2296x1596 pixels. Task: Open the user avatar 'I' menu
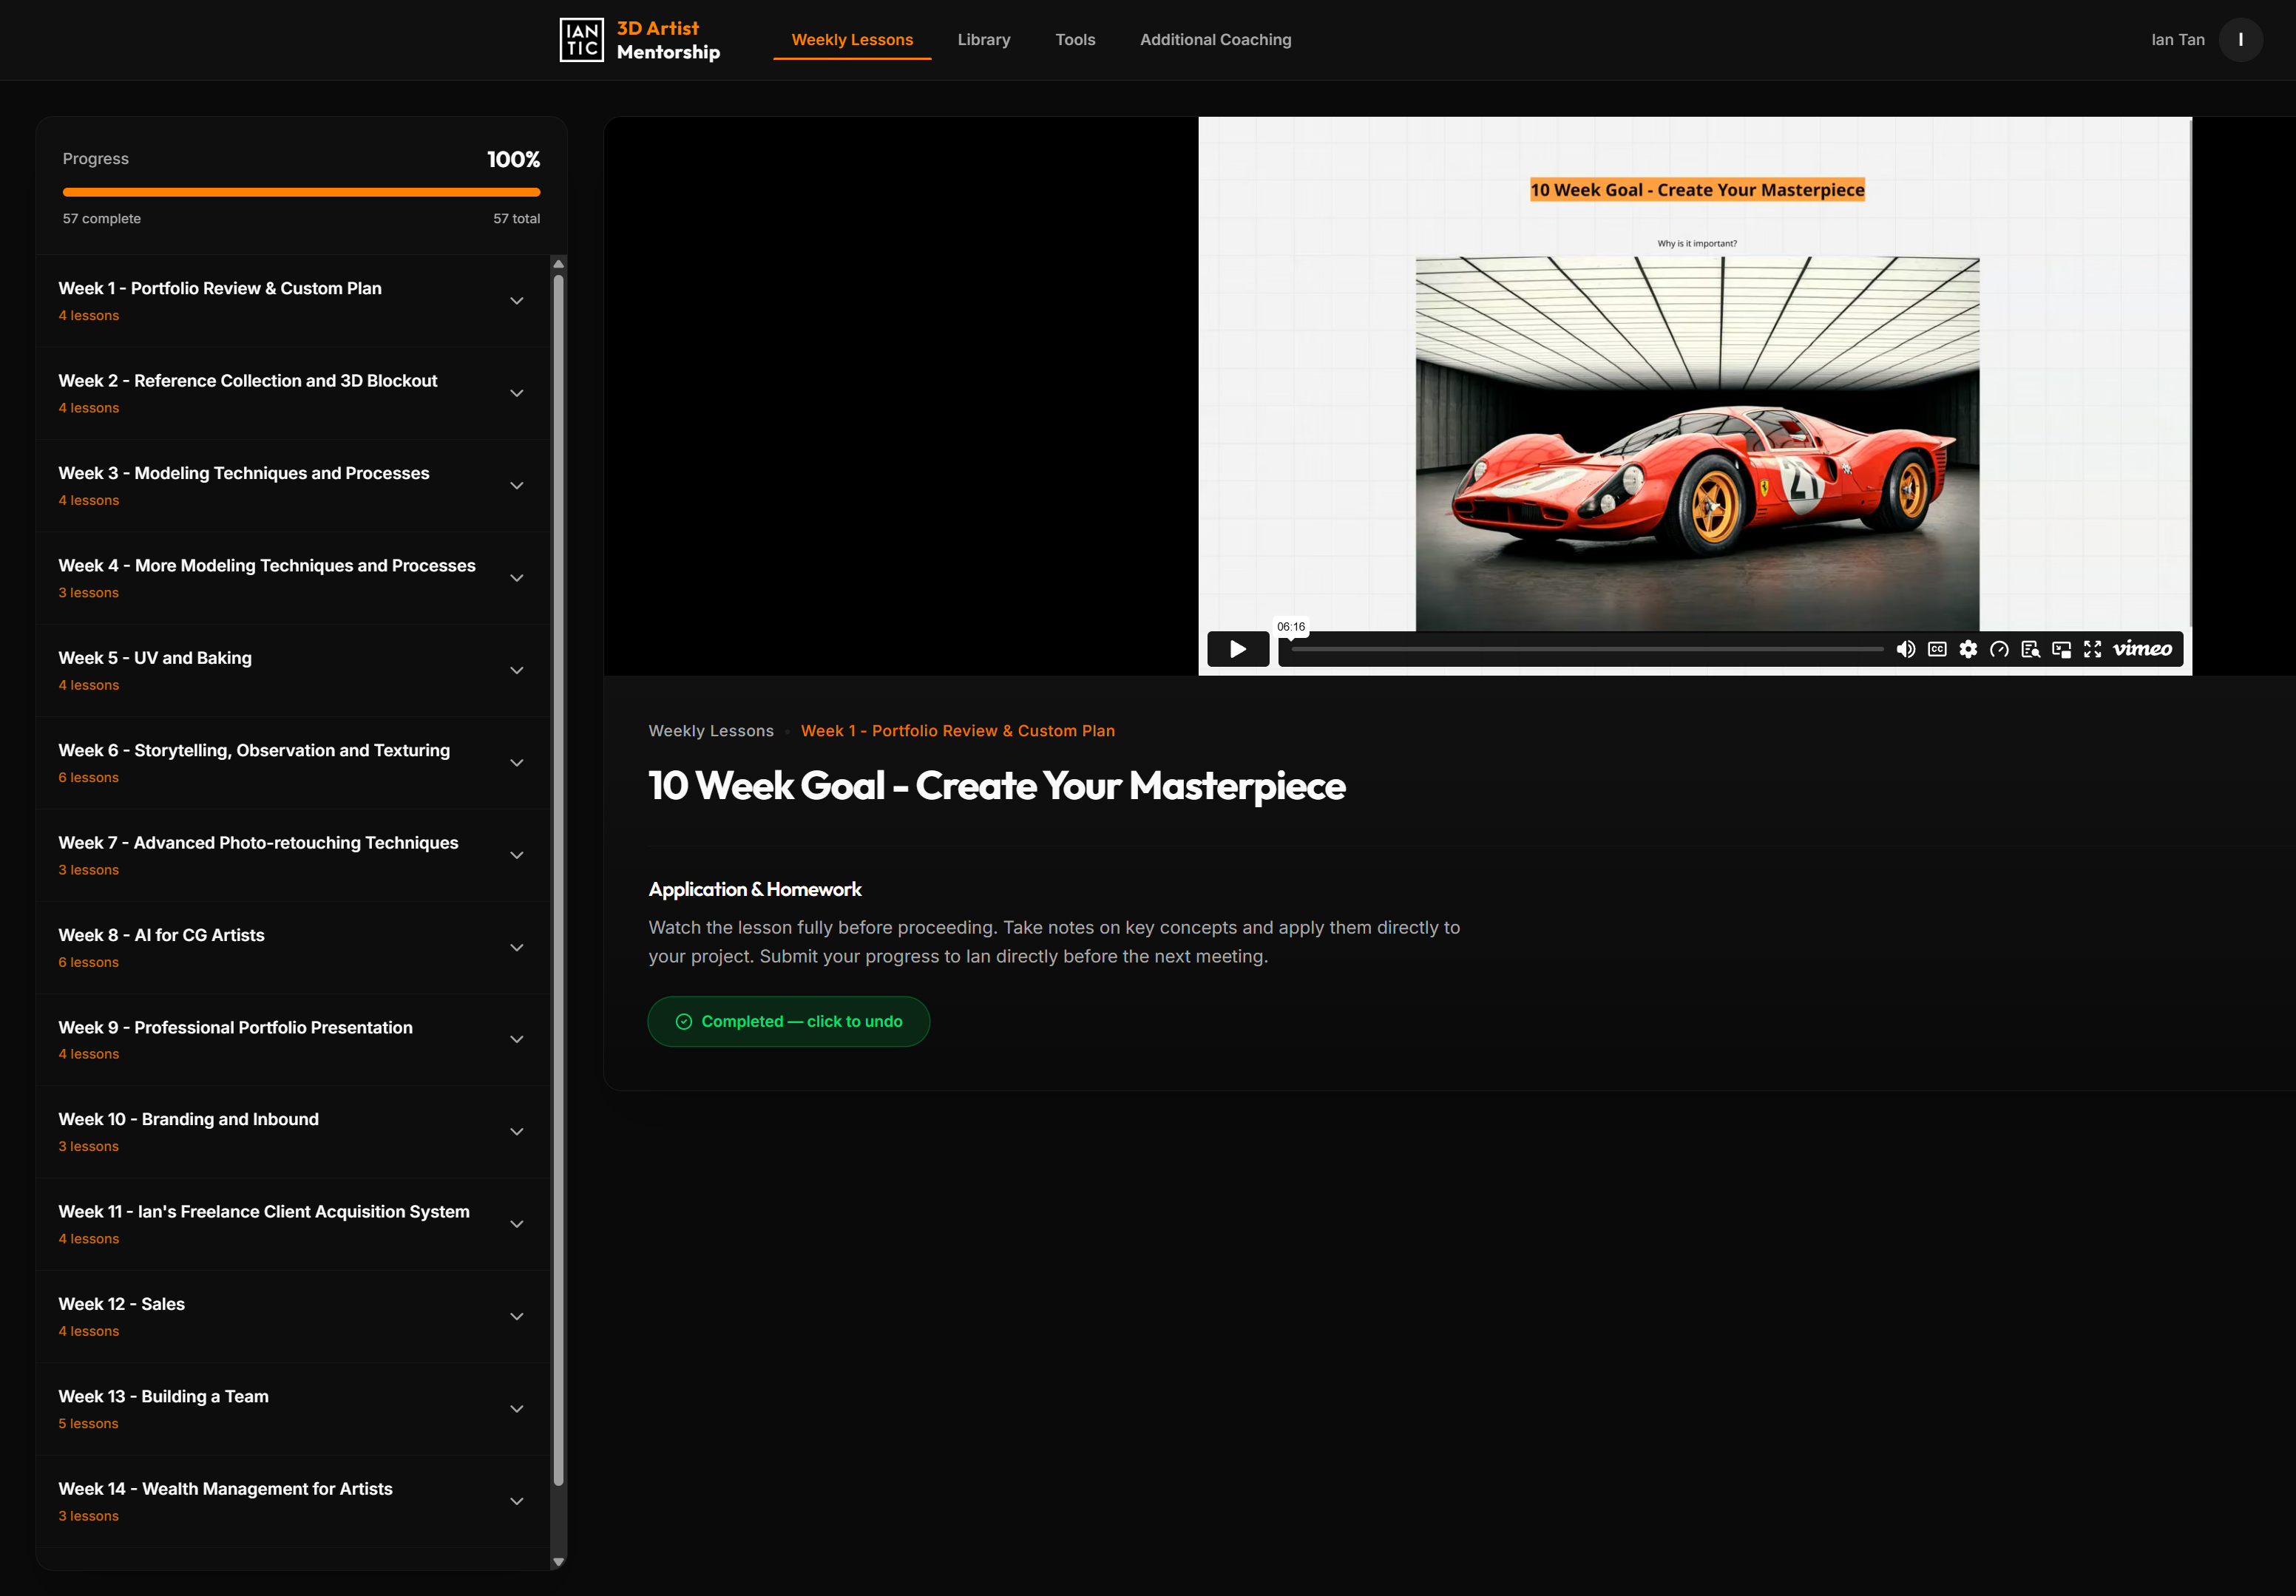2240,40
